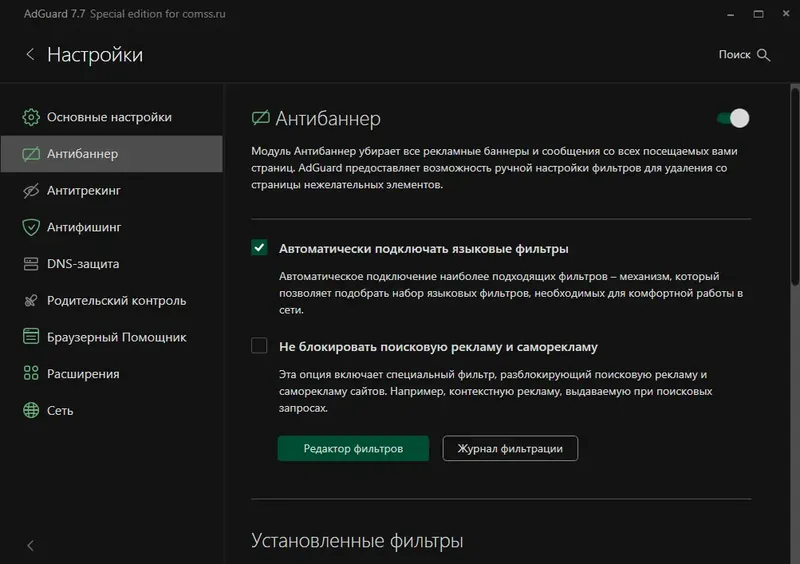
Task: Open Журнал фильтрации
Action: [x=510, y=449]
